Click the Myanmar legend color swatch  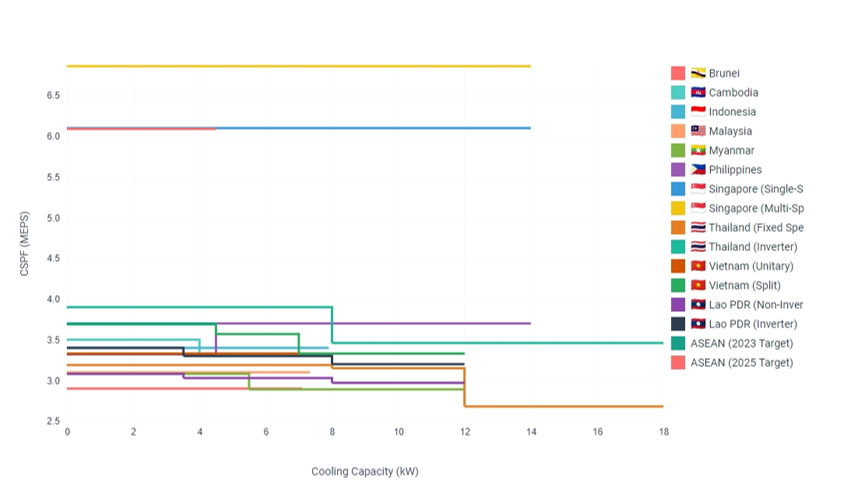click(678, 150)
